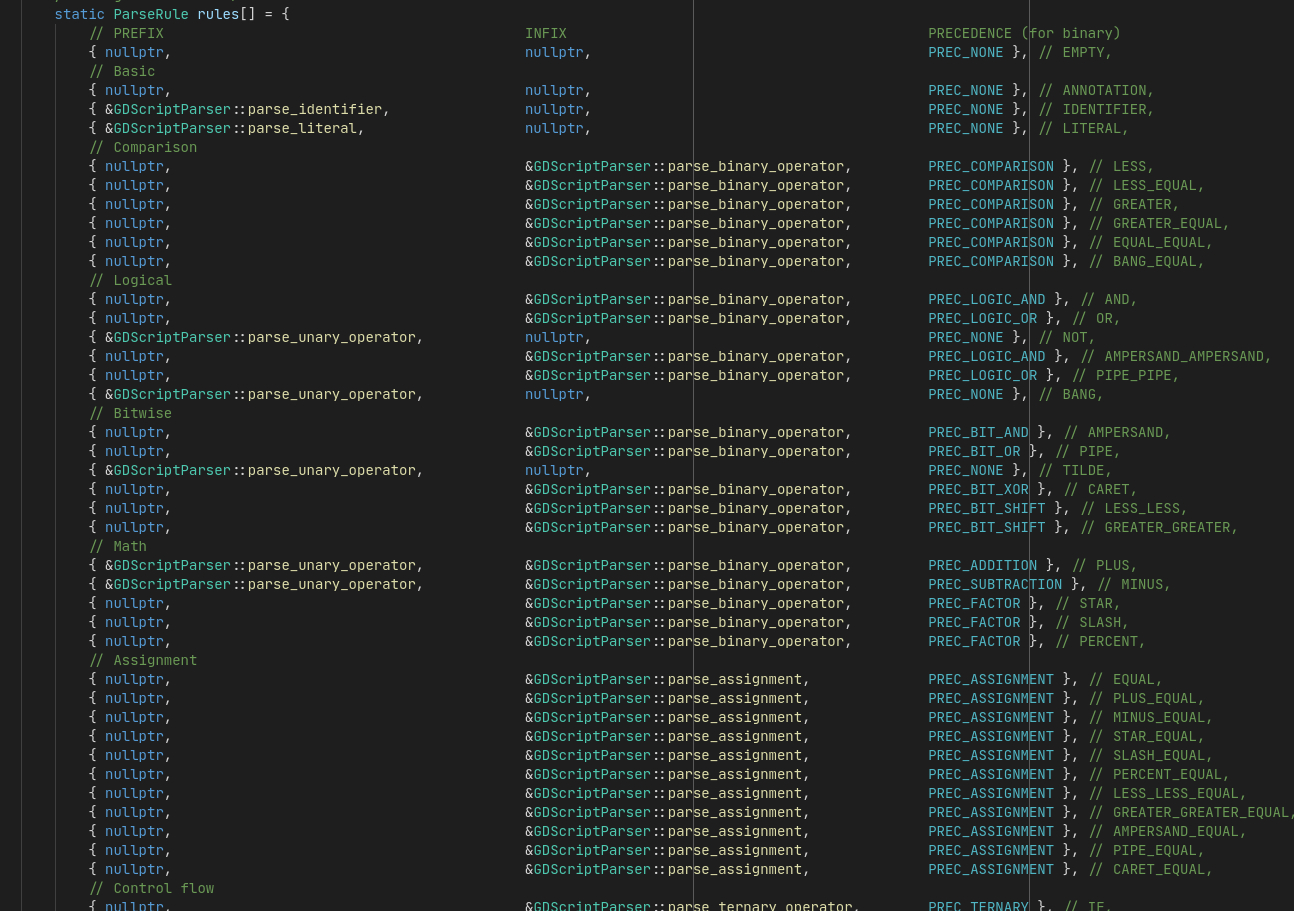Click the // Math section comment
1294x911 pixels.
coord(118,546)
